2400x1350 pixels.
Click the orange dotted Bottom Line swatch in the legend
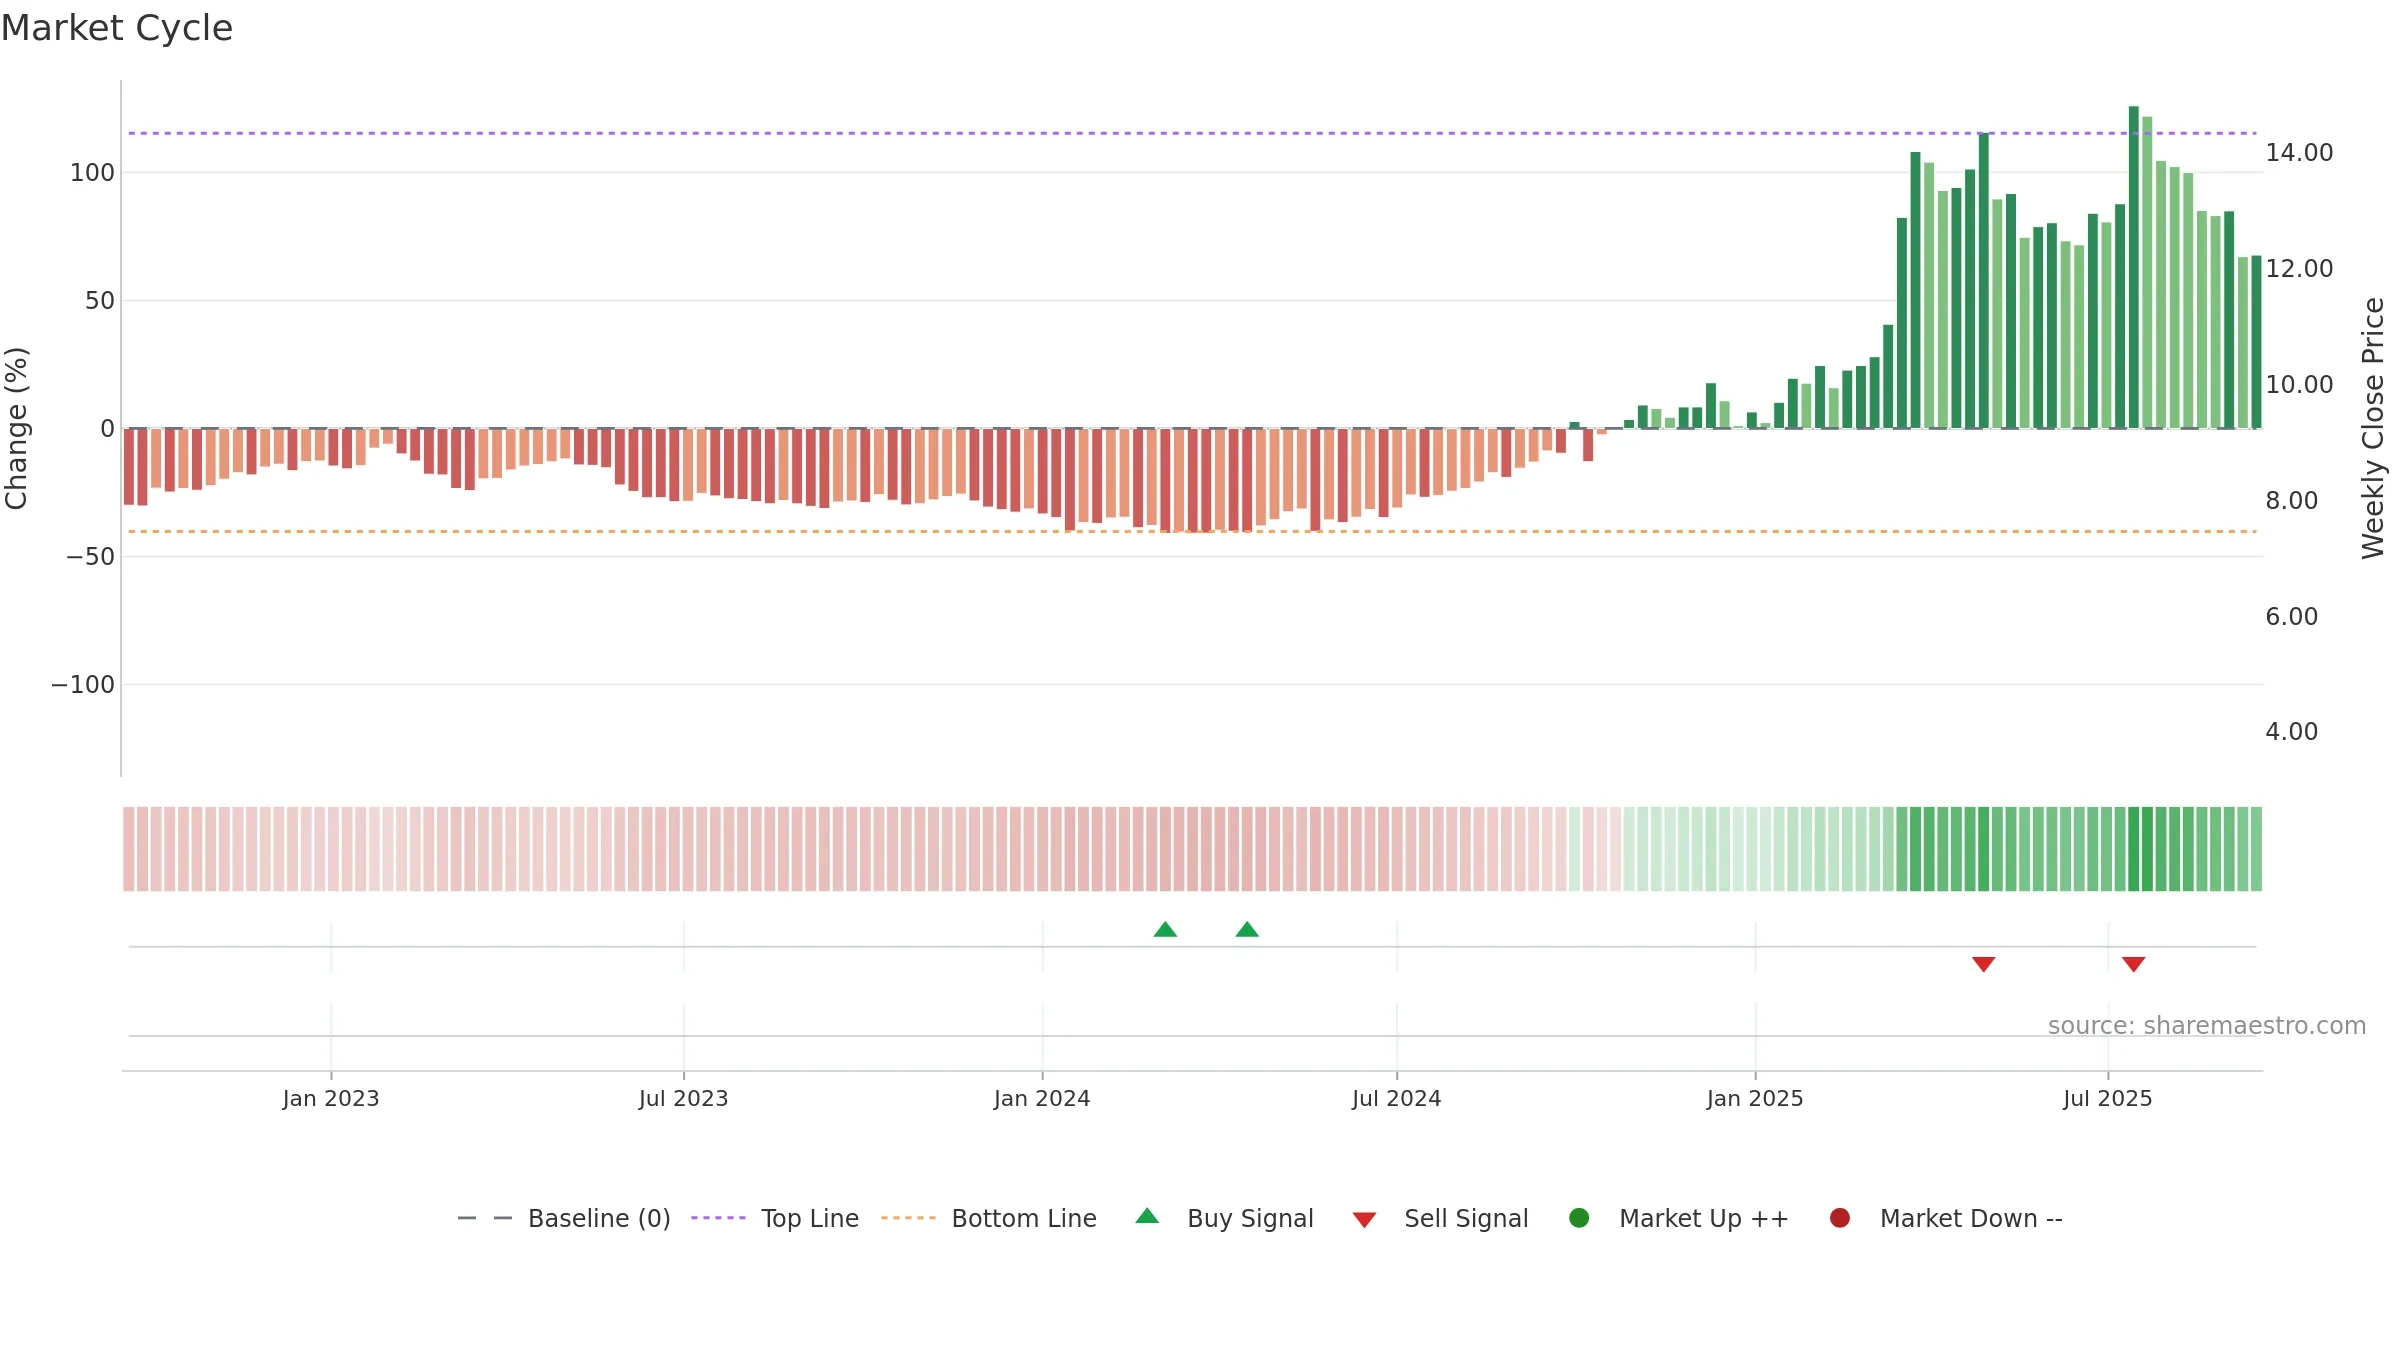tap(908, 1218)
